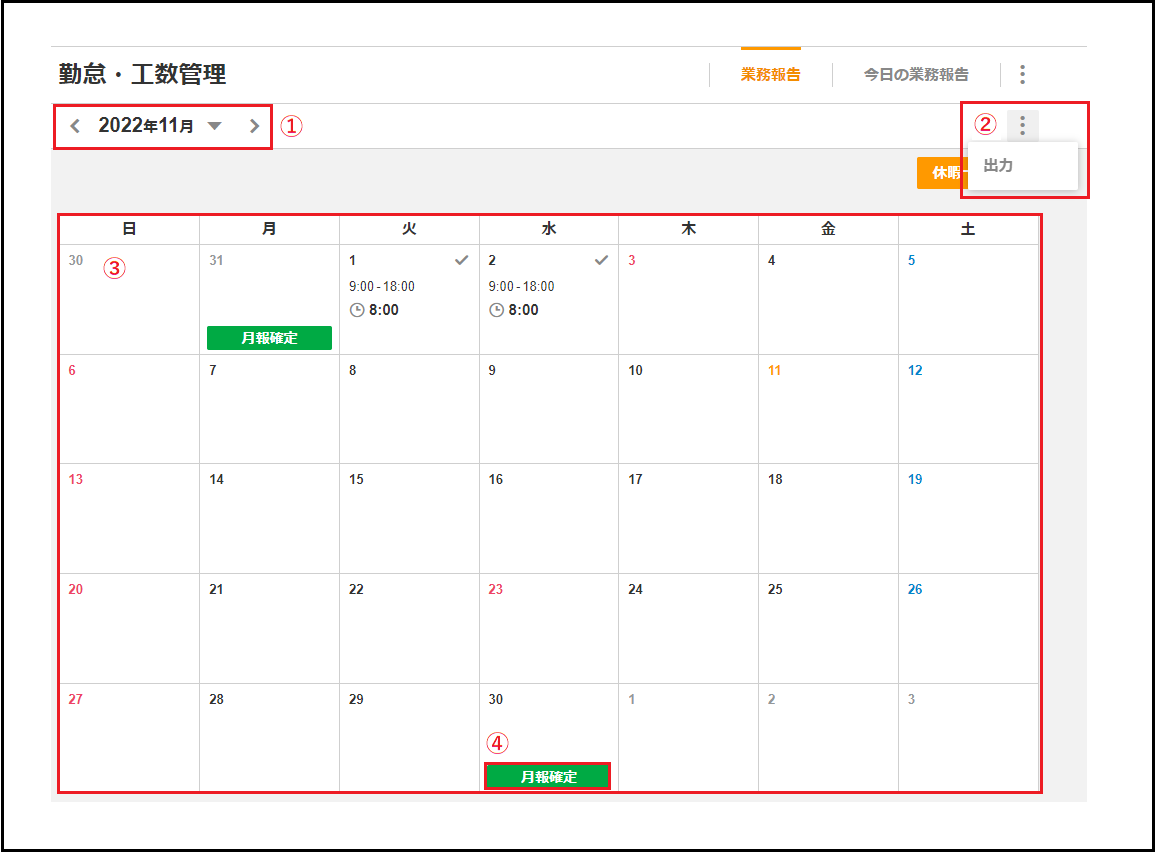
Task: Click the header three-dot menu beside 今日の業務報告
Action: pos(1021,75)
